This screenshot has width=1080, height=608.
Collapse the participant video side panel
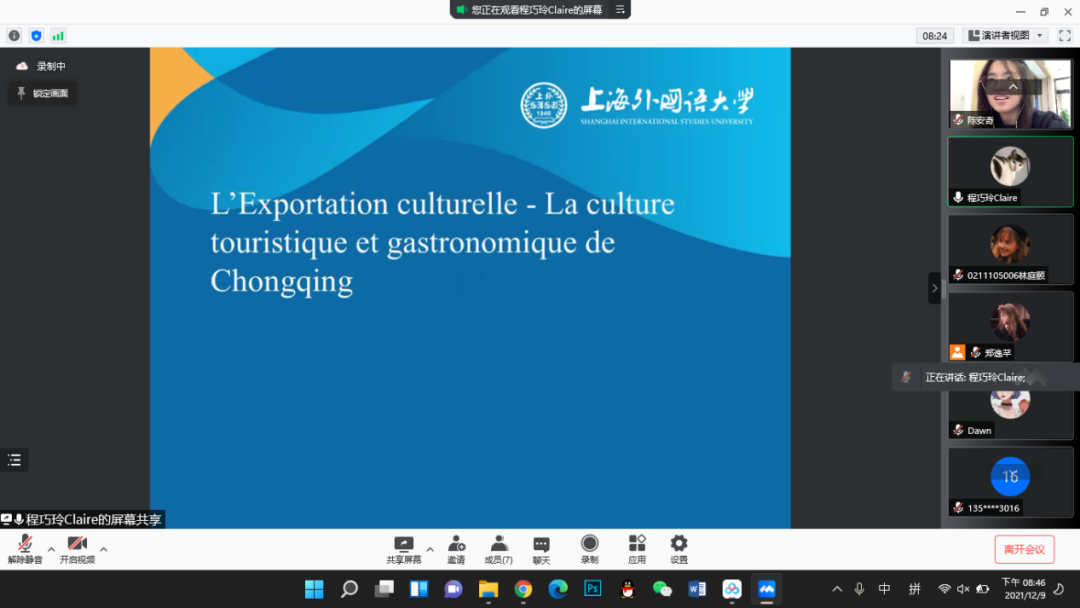935,288
